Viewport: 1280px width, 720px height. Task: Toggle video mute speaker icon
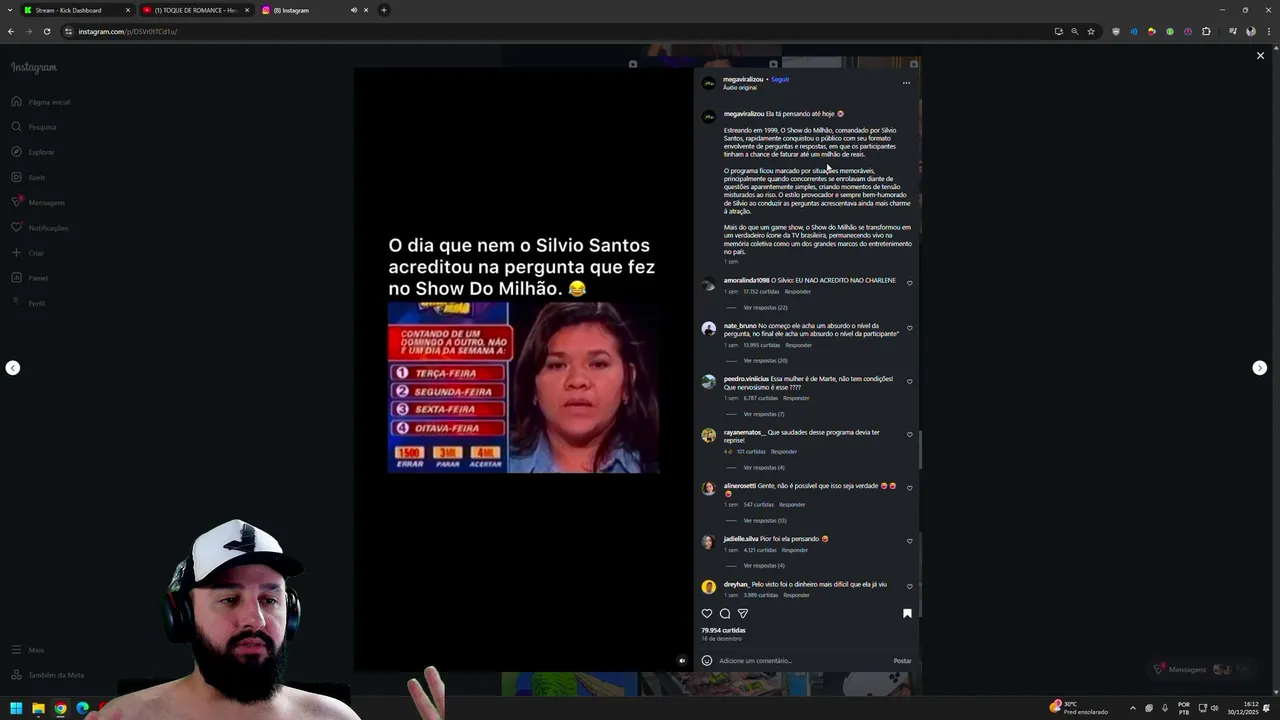[x=682, y=660]
